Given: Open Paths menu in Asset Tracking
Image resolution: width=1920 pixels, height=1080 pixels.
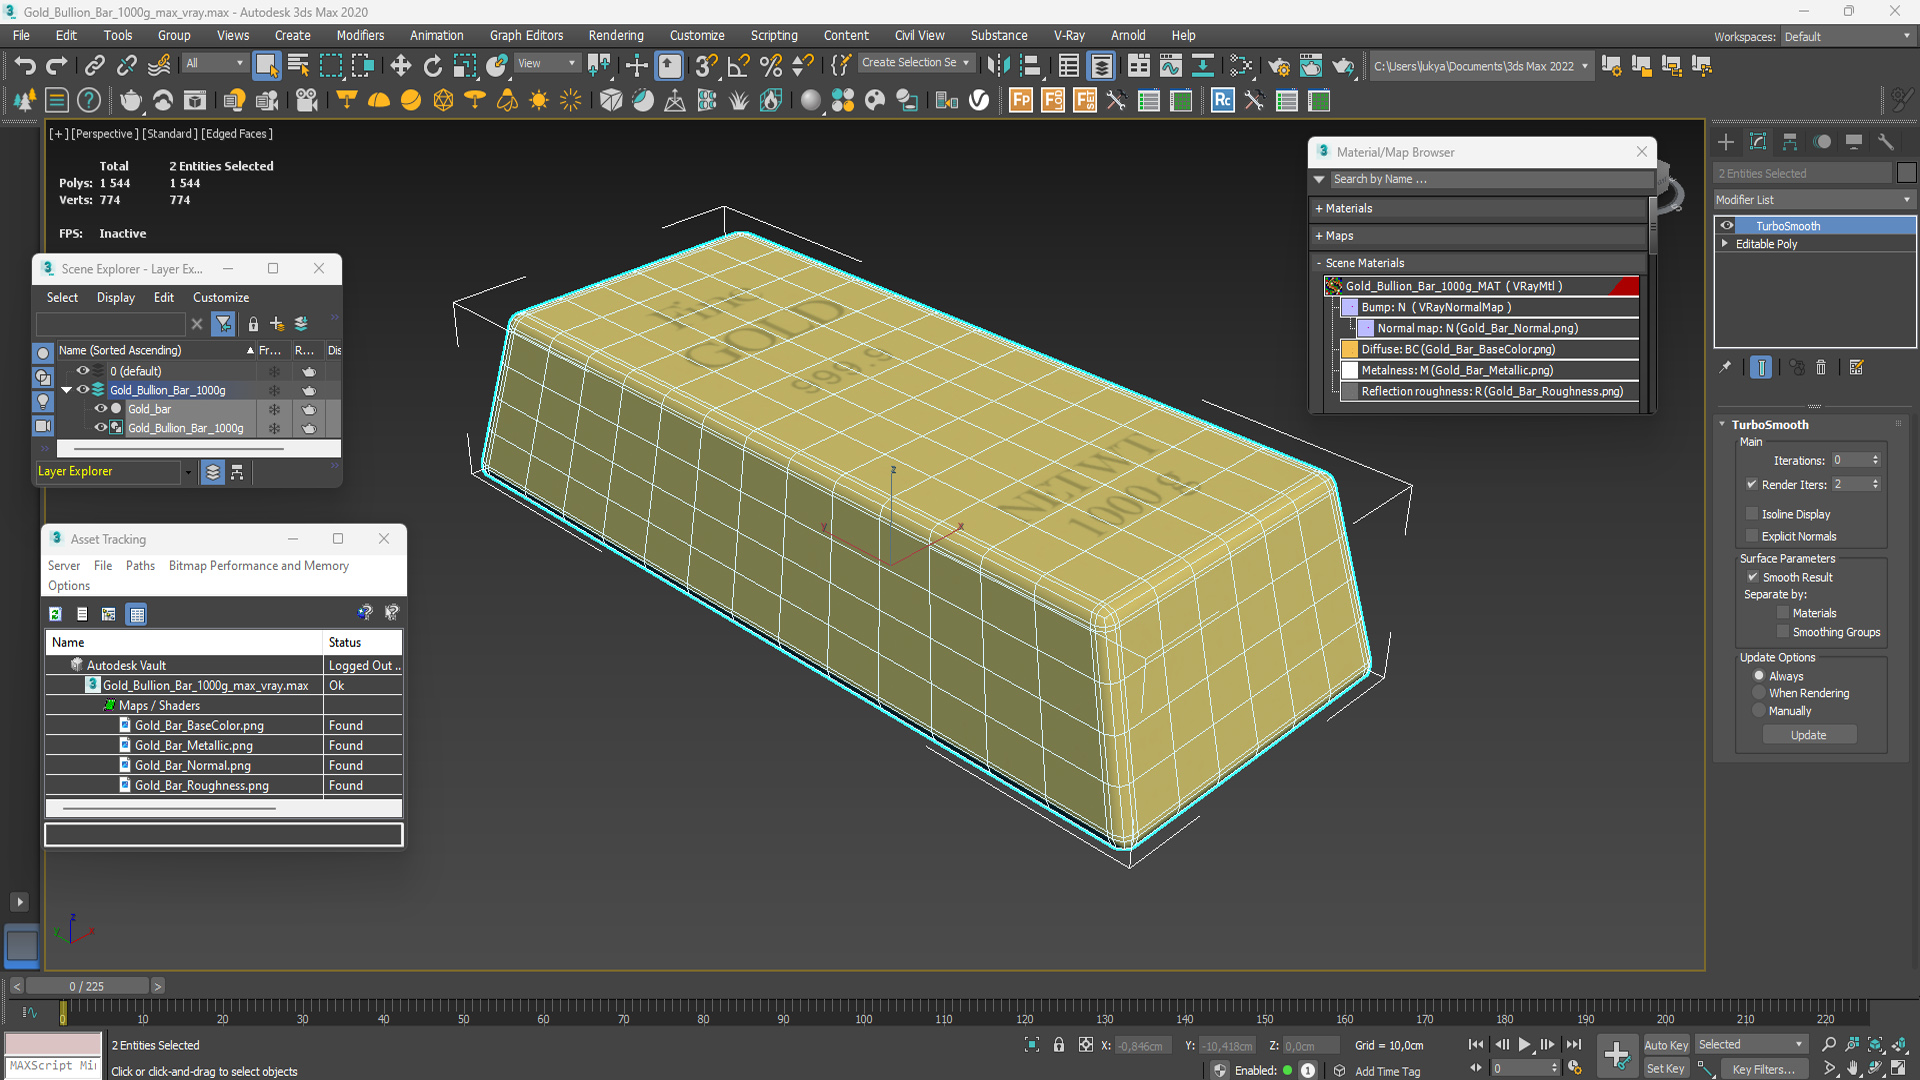Looking at the screenshot, I should point(140,566).
